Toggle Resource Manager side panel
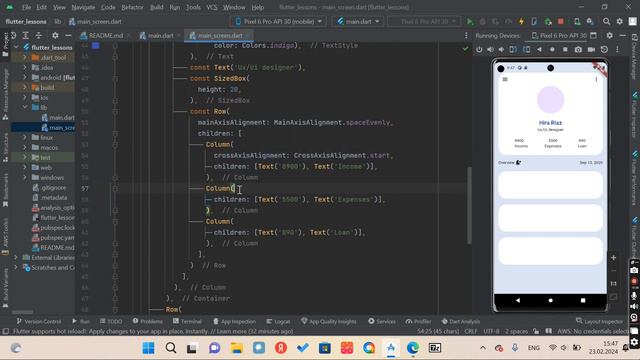This screenshot has width=640, height=360. pos(5,95)
